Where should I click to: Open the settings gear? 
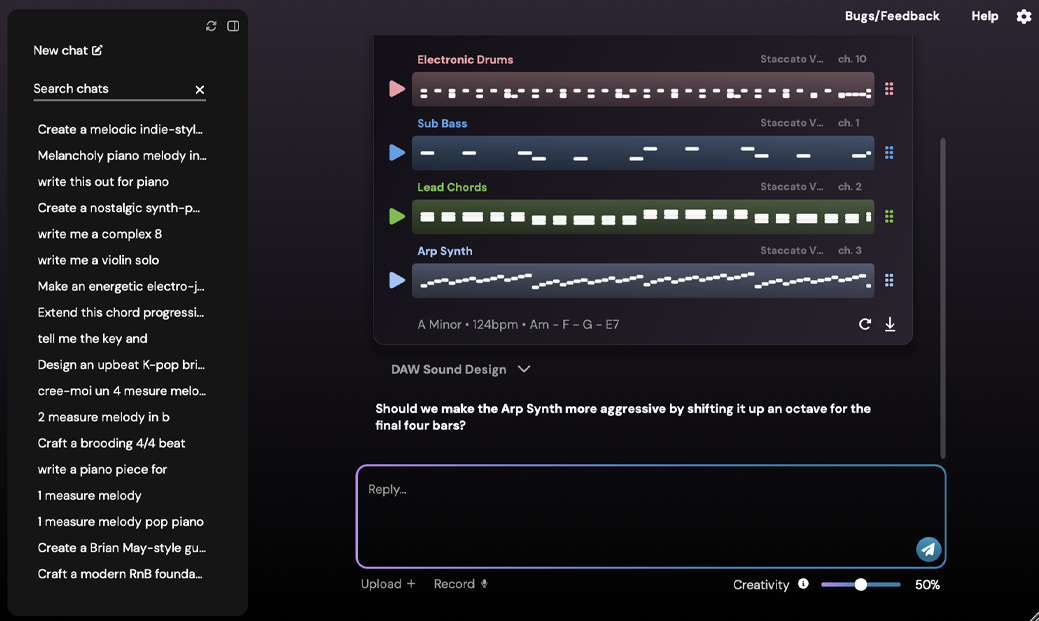[x=1024, y=17]
